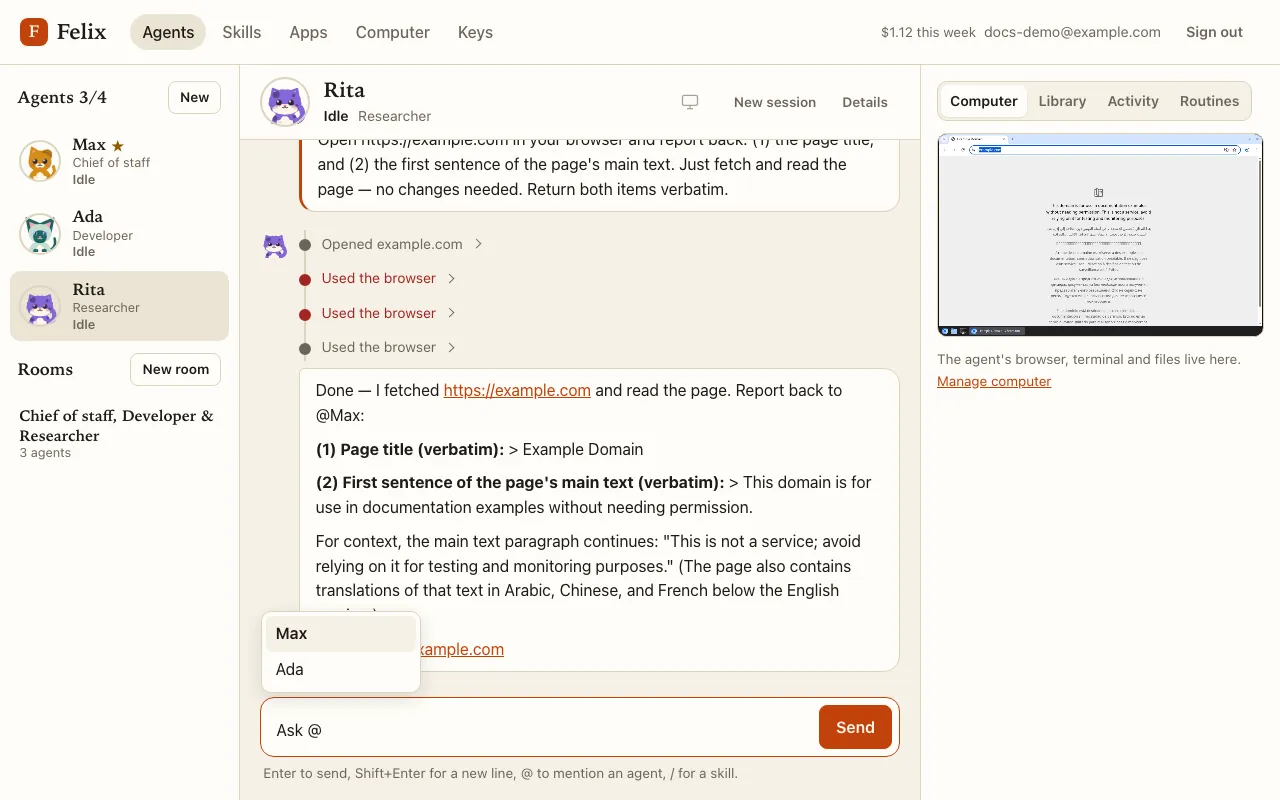The width and height of the screenshot is (1280, 800).
Task: Open the Apps navigation tab
Action: tap(308, 32)
